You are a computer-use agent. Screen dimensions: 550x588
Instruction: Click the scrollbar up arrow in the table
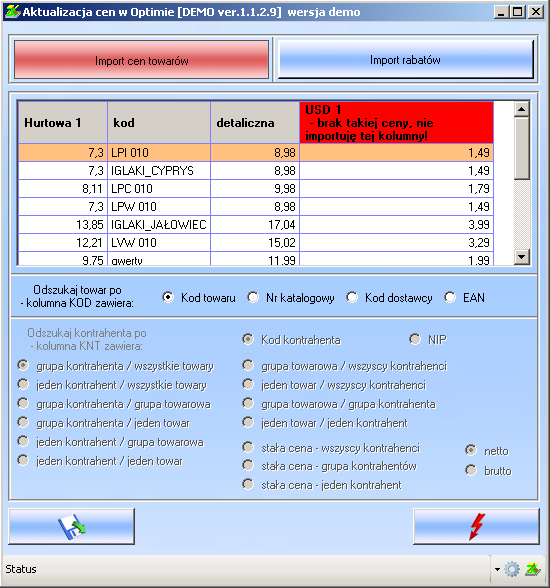[x=522, y=109]
